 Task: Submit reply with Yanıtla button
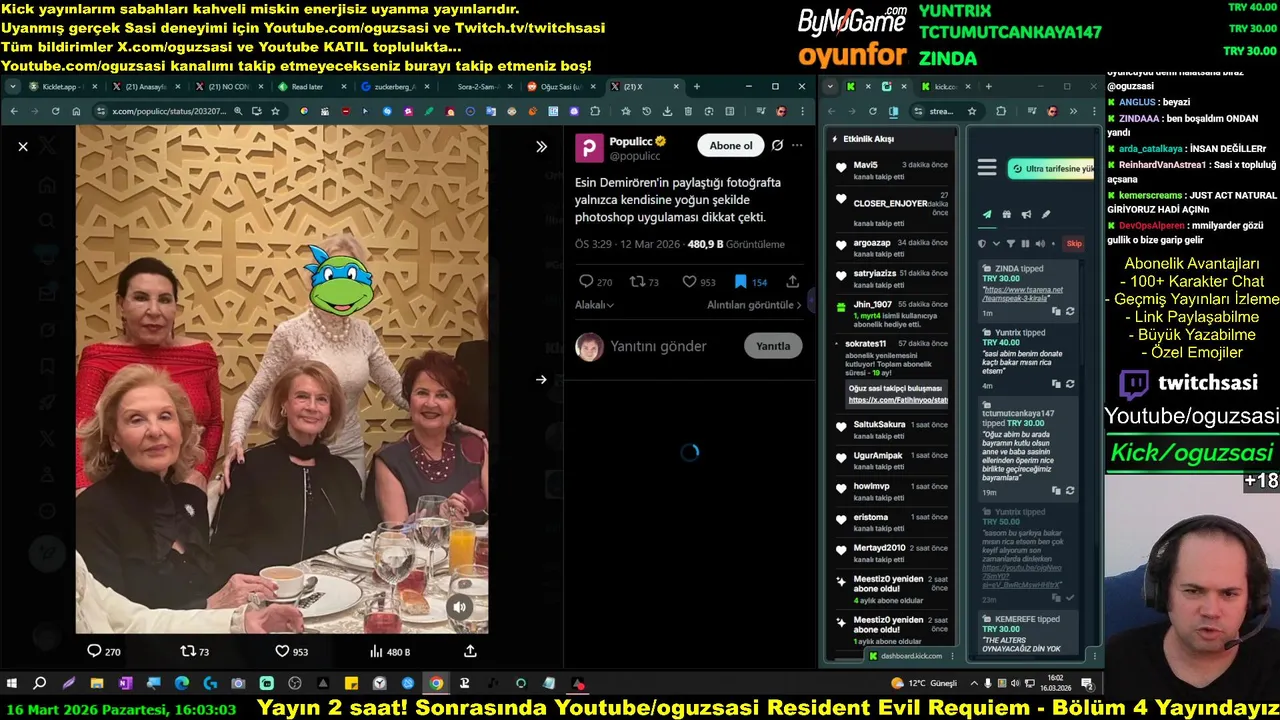pyautogui.click(x=773, y=346)
